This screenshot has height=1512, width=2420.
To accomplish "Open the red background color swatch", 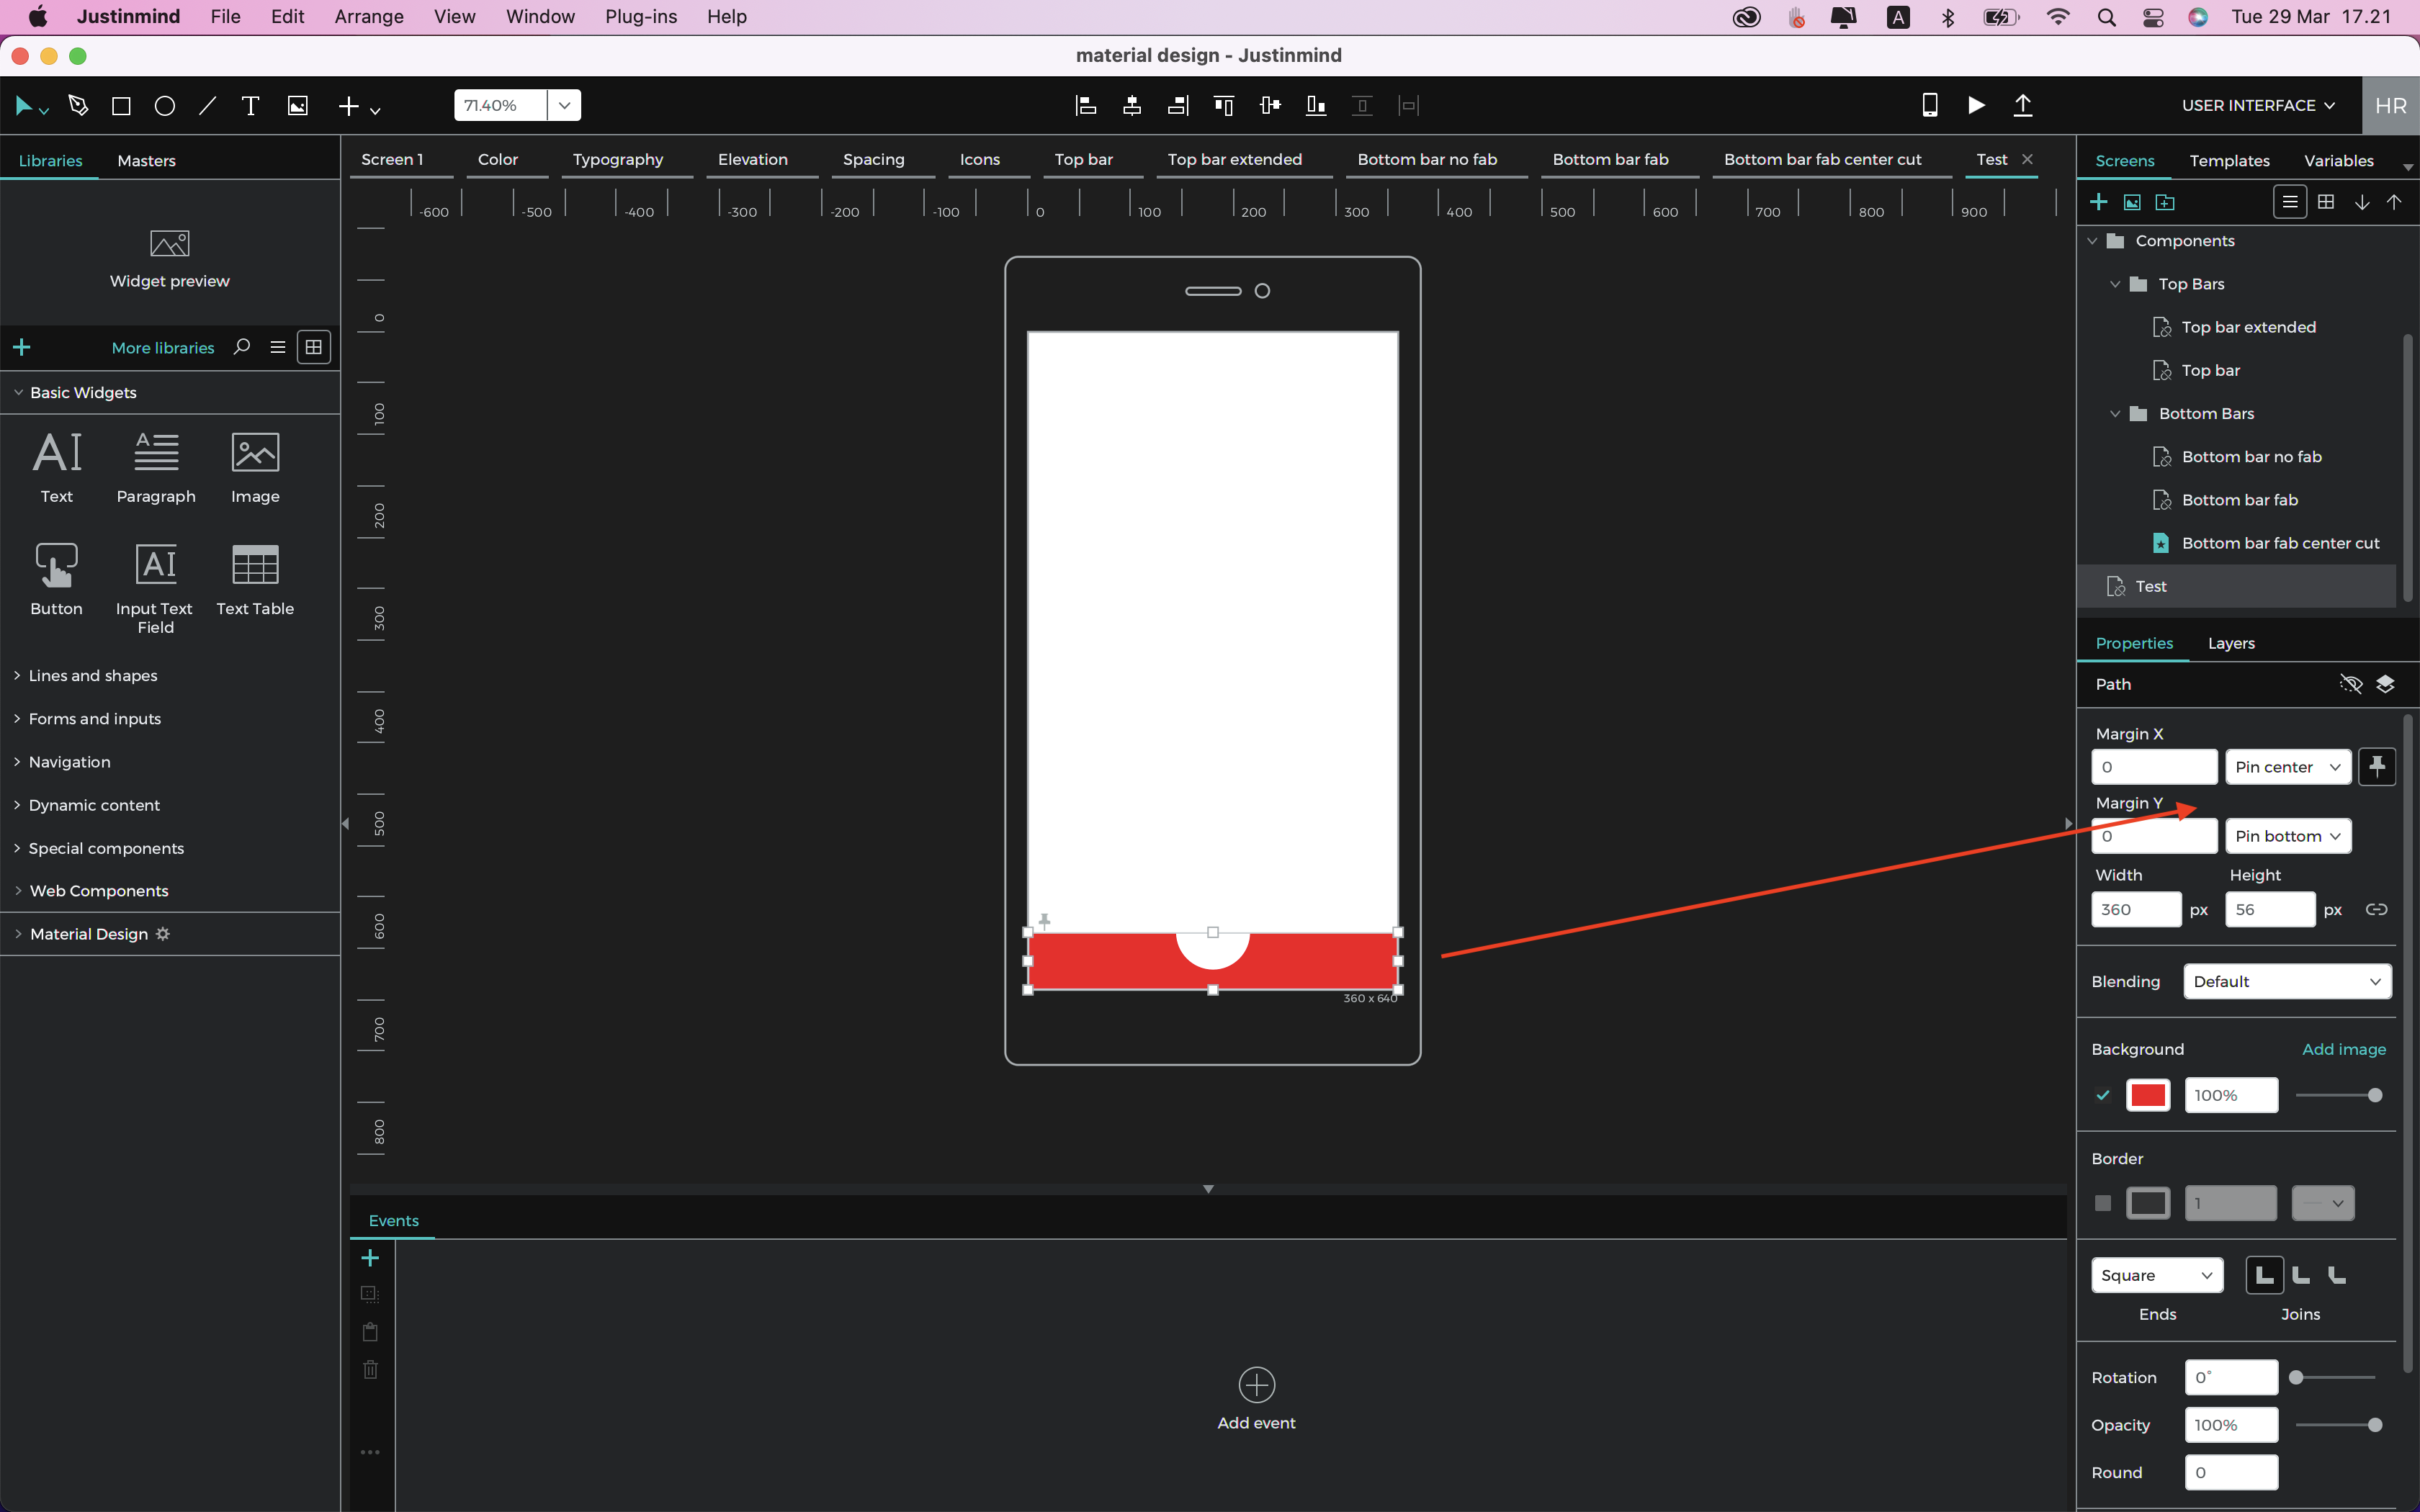I will (2148, 1095).
